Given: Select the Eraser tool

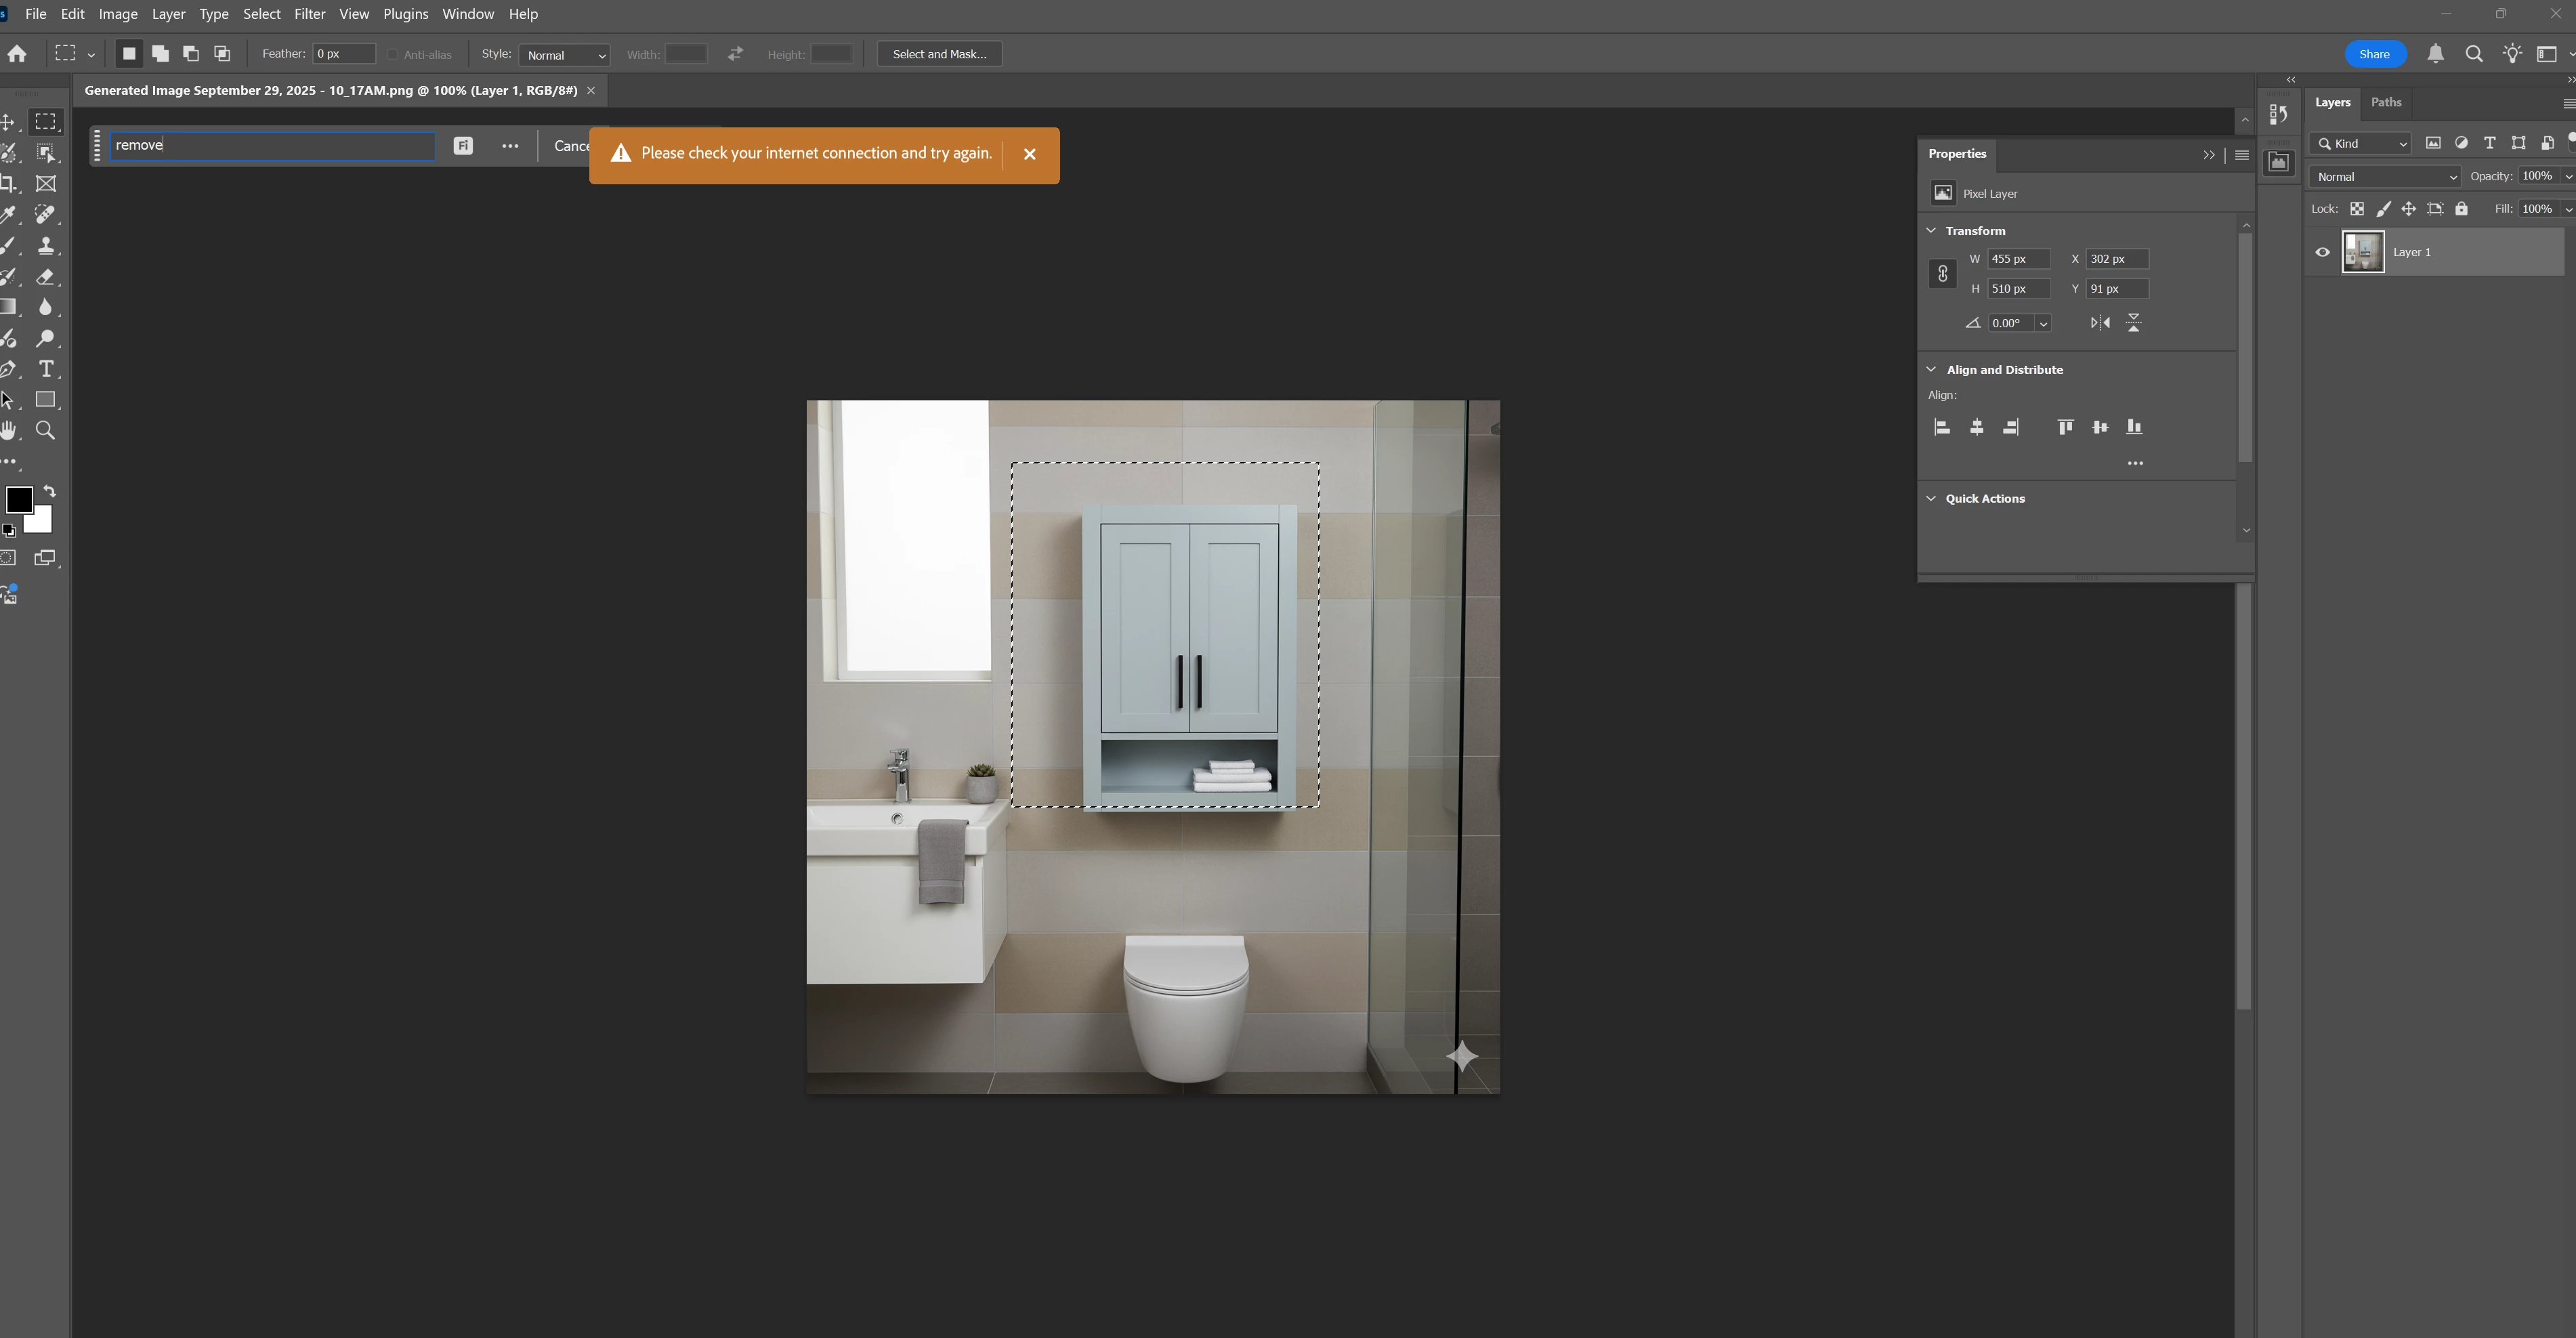Looking at the screenshot, I should (x=45, y=277).
